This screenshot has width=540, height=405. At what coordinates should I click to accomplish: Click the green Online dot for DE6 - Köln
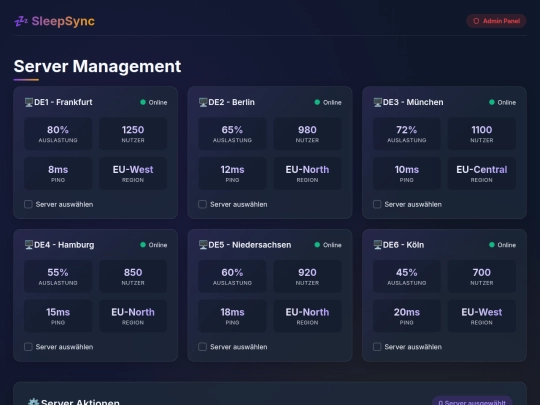(492, 245)
